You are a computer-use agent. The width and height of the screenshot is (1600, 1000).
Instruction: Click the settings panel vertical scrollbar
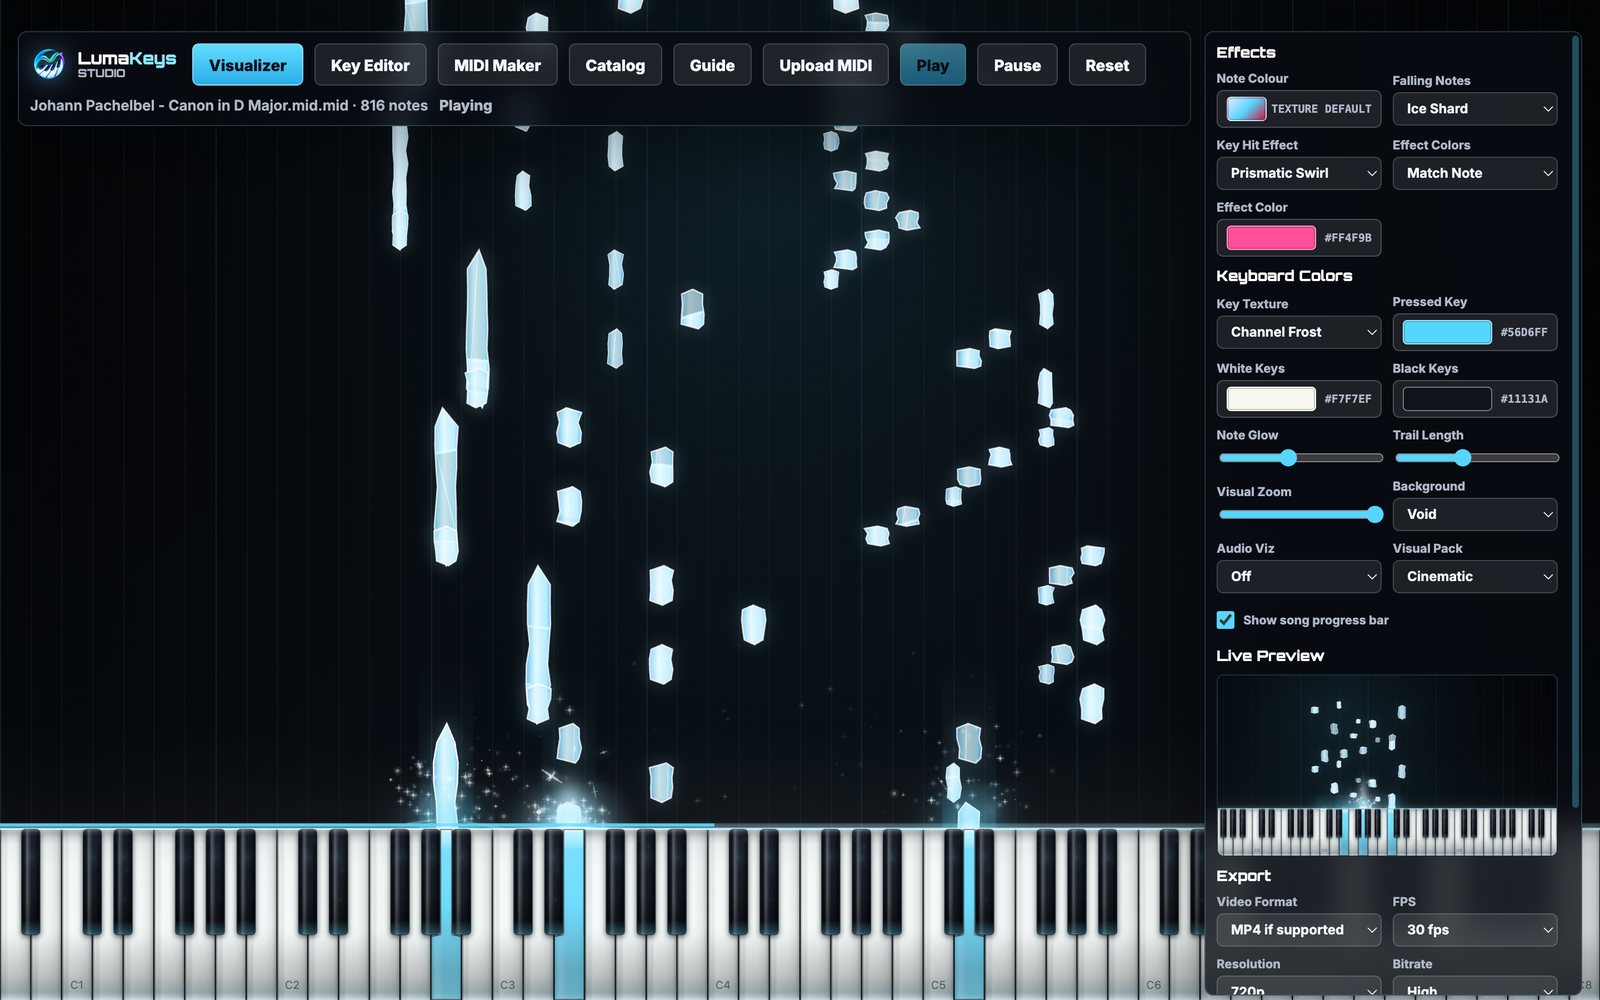point(1575,420)
